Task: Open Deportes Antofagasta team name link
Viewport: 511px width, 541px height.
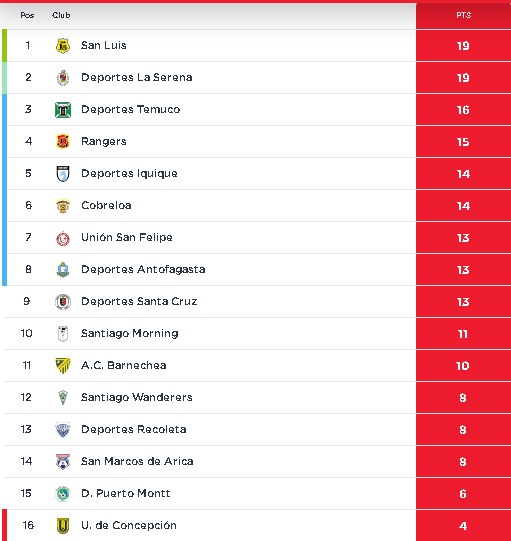Action: click(143, 269)
